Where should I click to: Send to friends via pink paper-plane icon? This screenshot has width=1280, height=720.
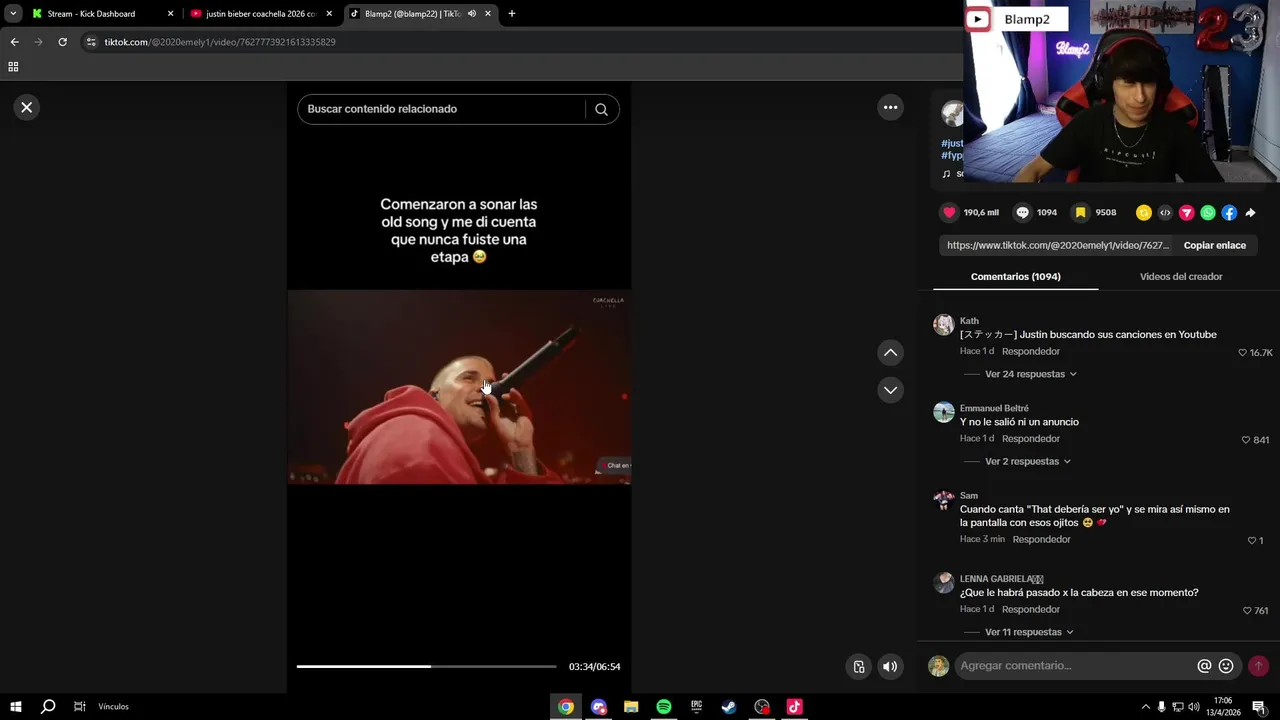click(1186, 212)
